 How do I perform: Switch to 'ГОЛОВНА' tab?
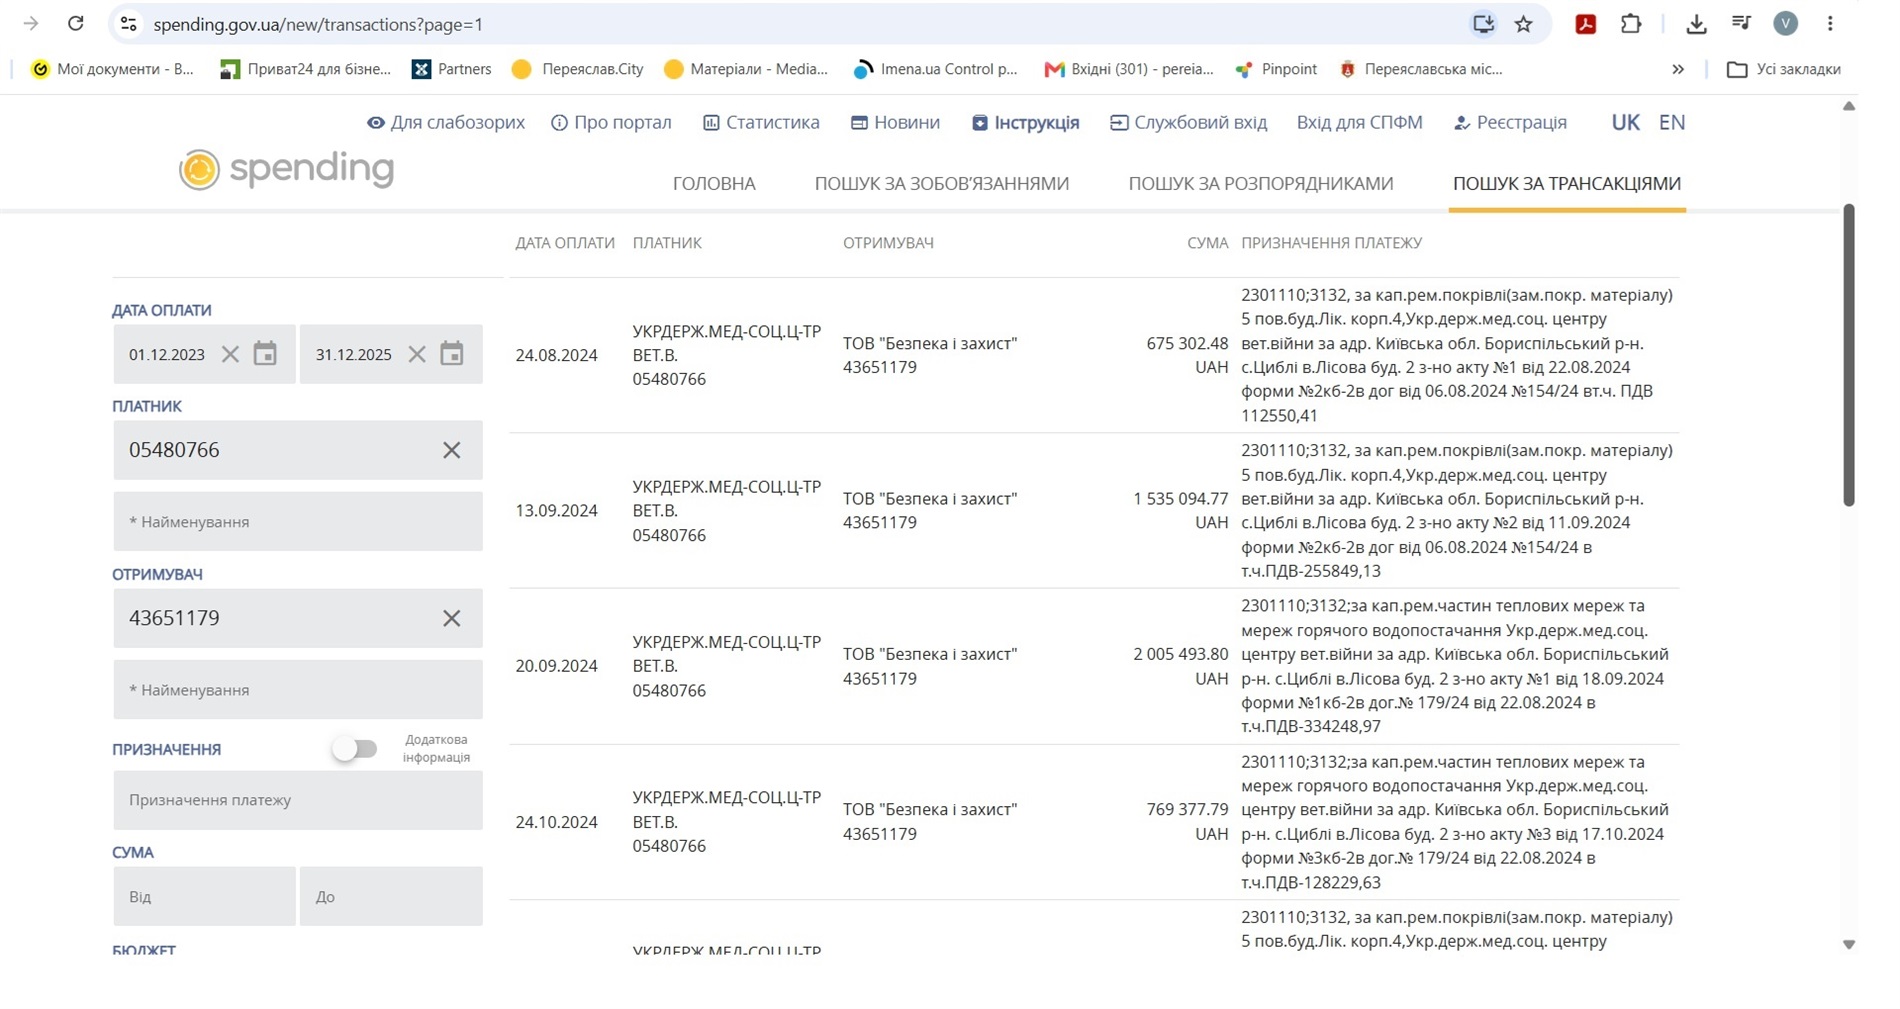(x=714, y=184)
